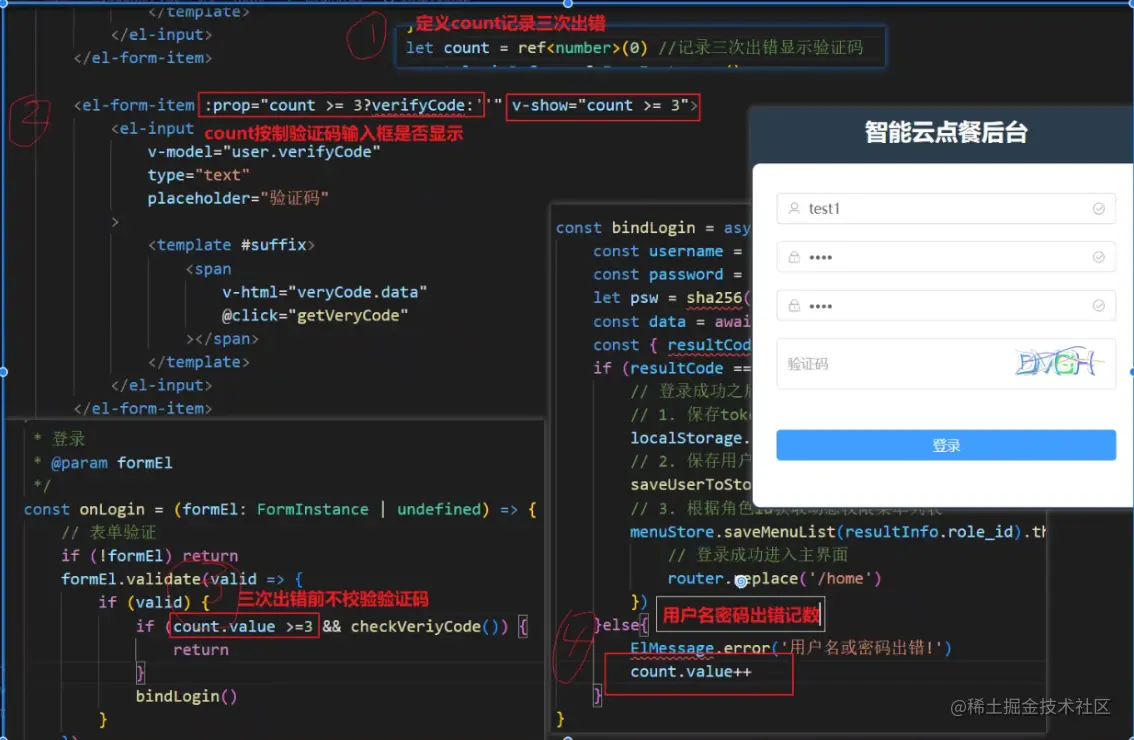Image resolution: width=1134 pixels, height=740 pixels.
Task: Click the router.replace('/home') line
Action: pyautogui.click(x=774, y=579)
